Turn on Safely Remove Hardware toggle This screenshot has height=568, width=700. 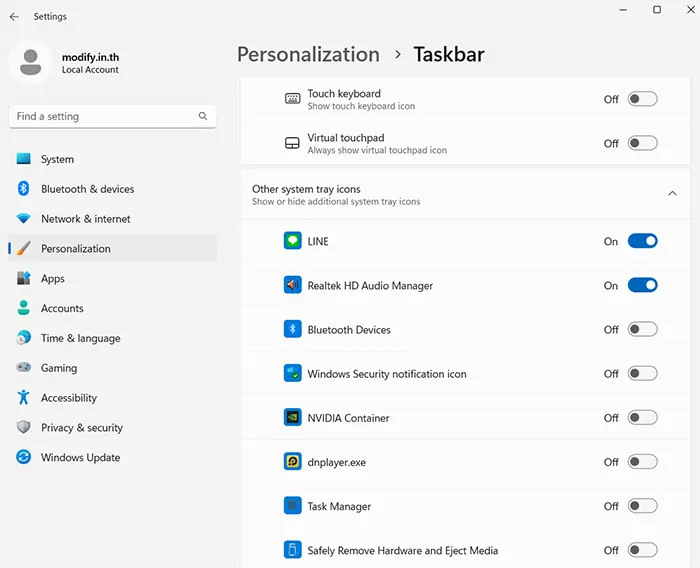pos(642,550)
